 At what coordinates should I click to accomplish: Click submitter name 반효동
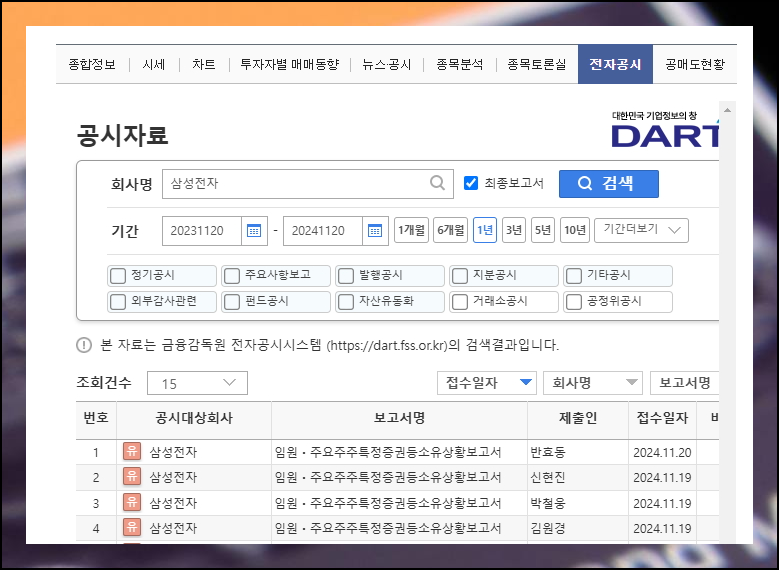(x=548, y=452)
